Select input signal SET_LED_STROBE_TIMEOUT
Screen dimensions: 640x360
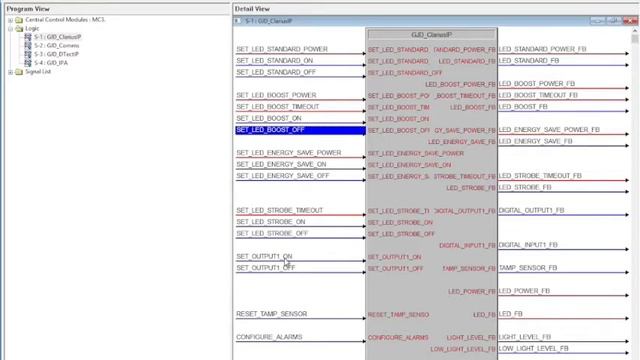point(280,210)
